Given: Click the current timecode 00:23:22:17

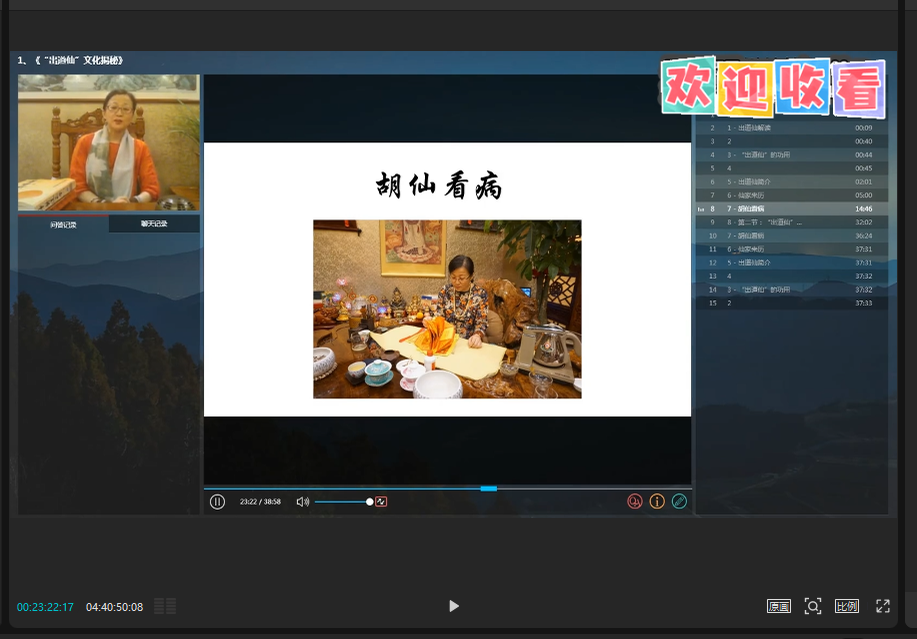Looking at the screenshot, I should coord(45,607).
